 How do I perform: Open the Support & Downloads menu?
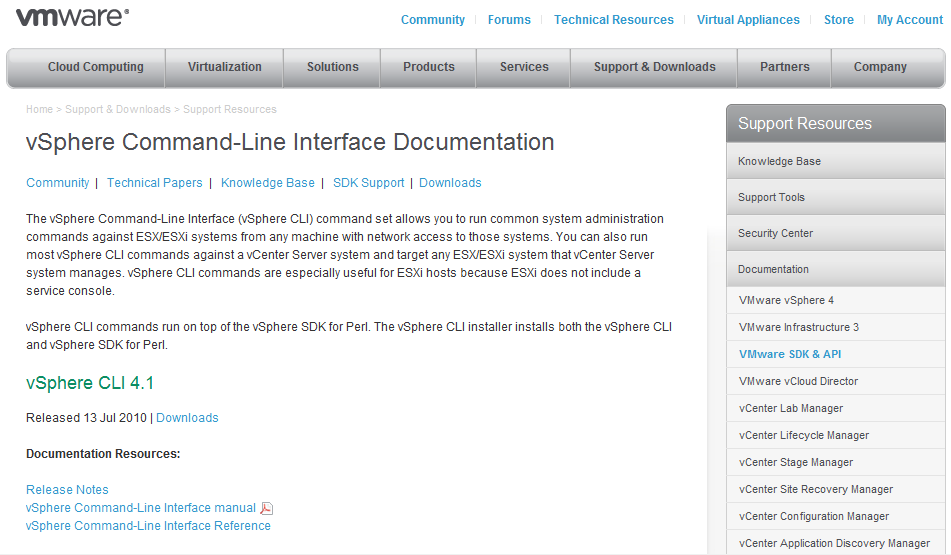pyautogui.click(x=655, y=67)
